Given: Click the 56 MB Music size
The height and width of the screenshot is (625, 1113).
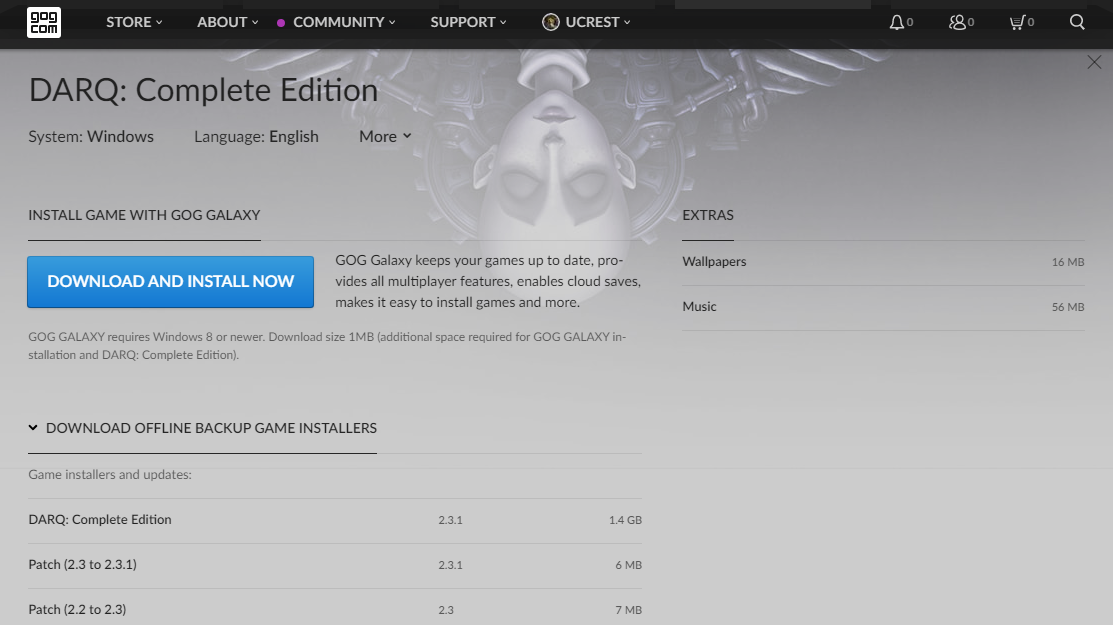Looking at the screenshot, I should point(1068,307).
